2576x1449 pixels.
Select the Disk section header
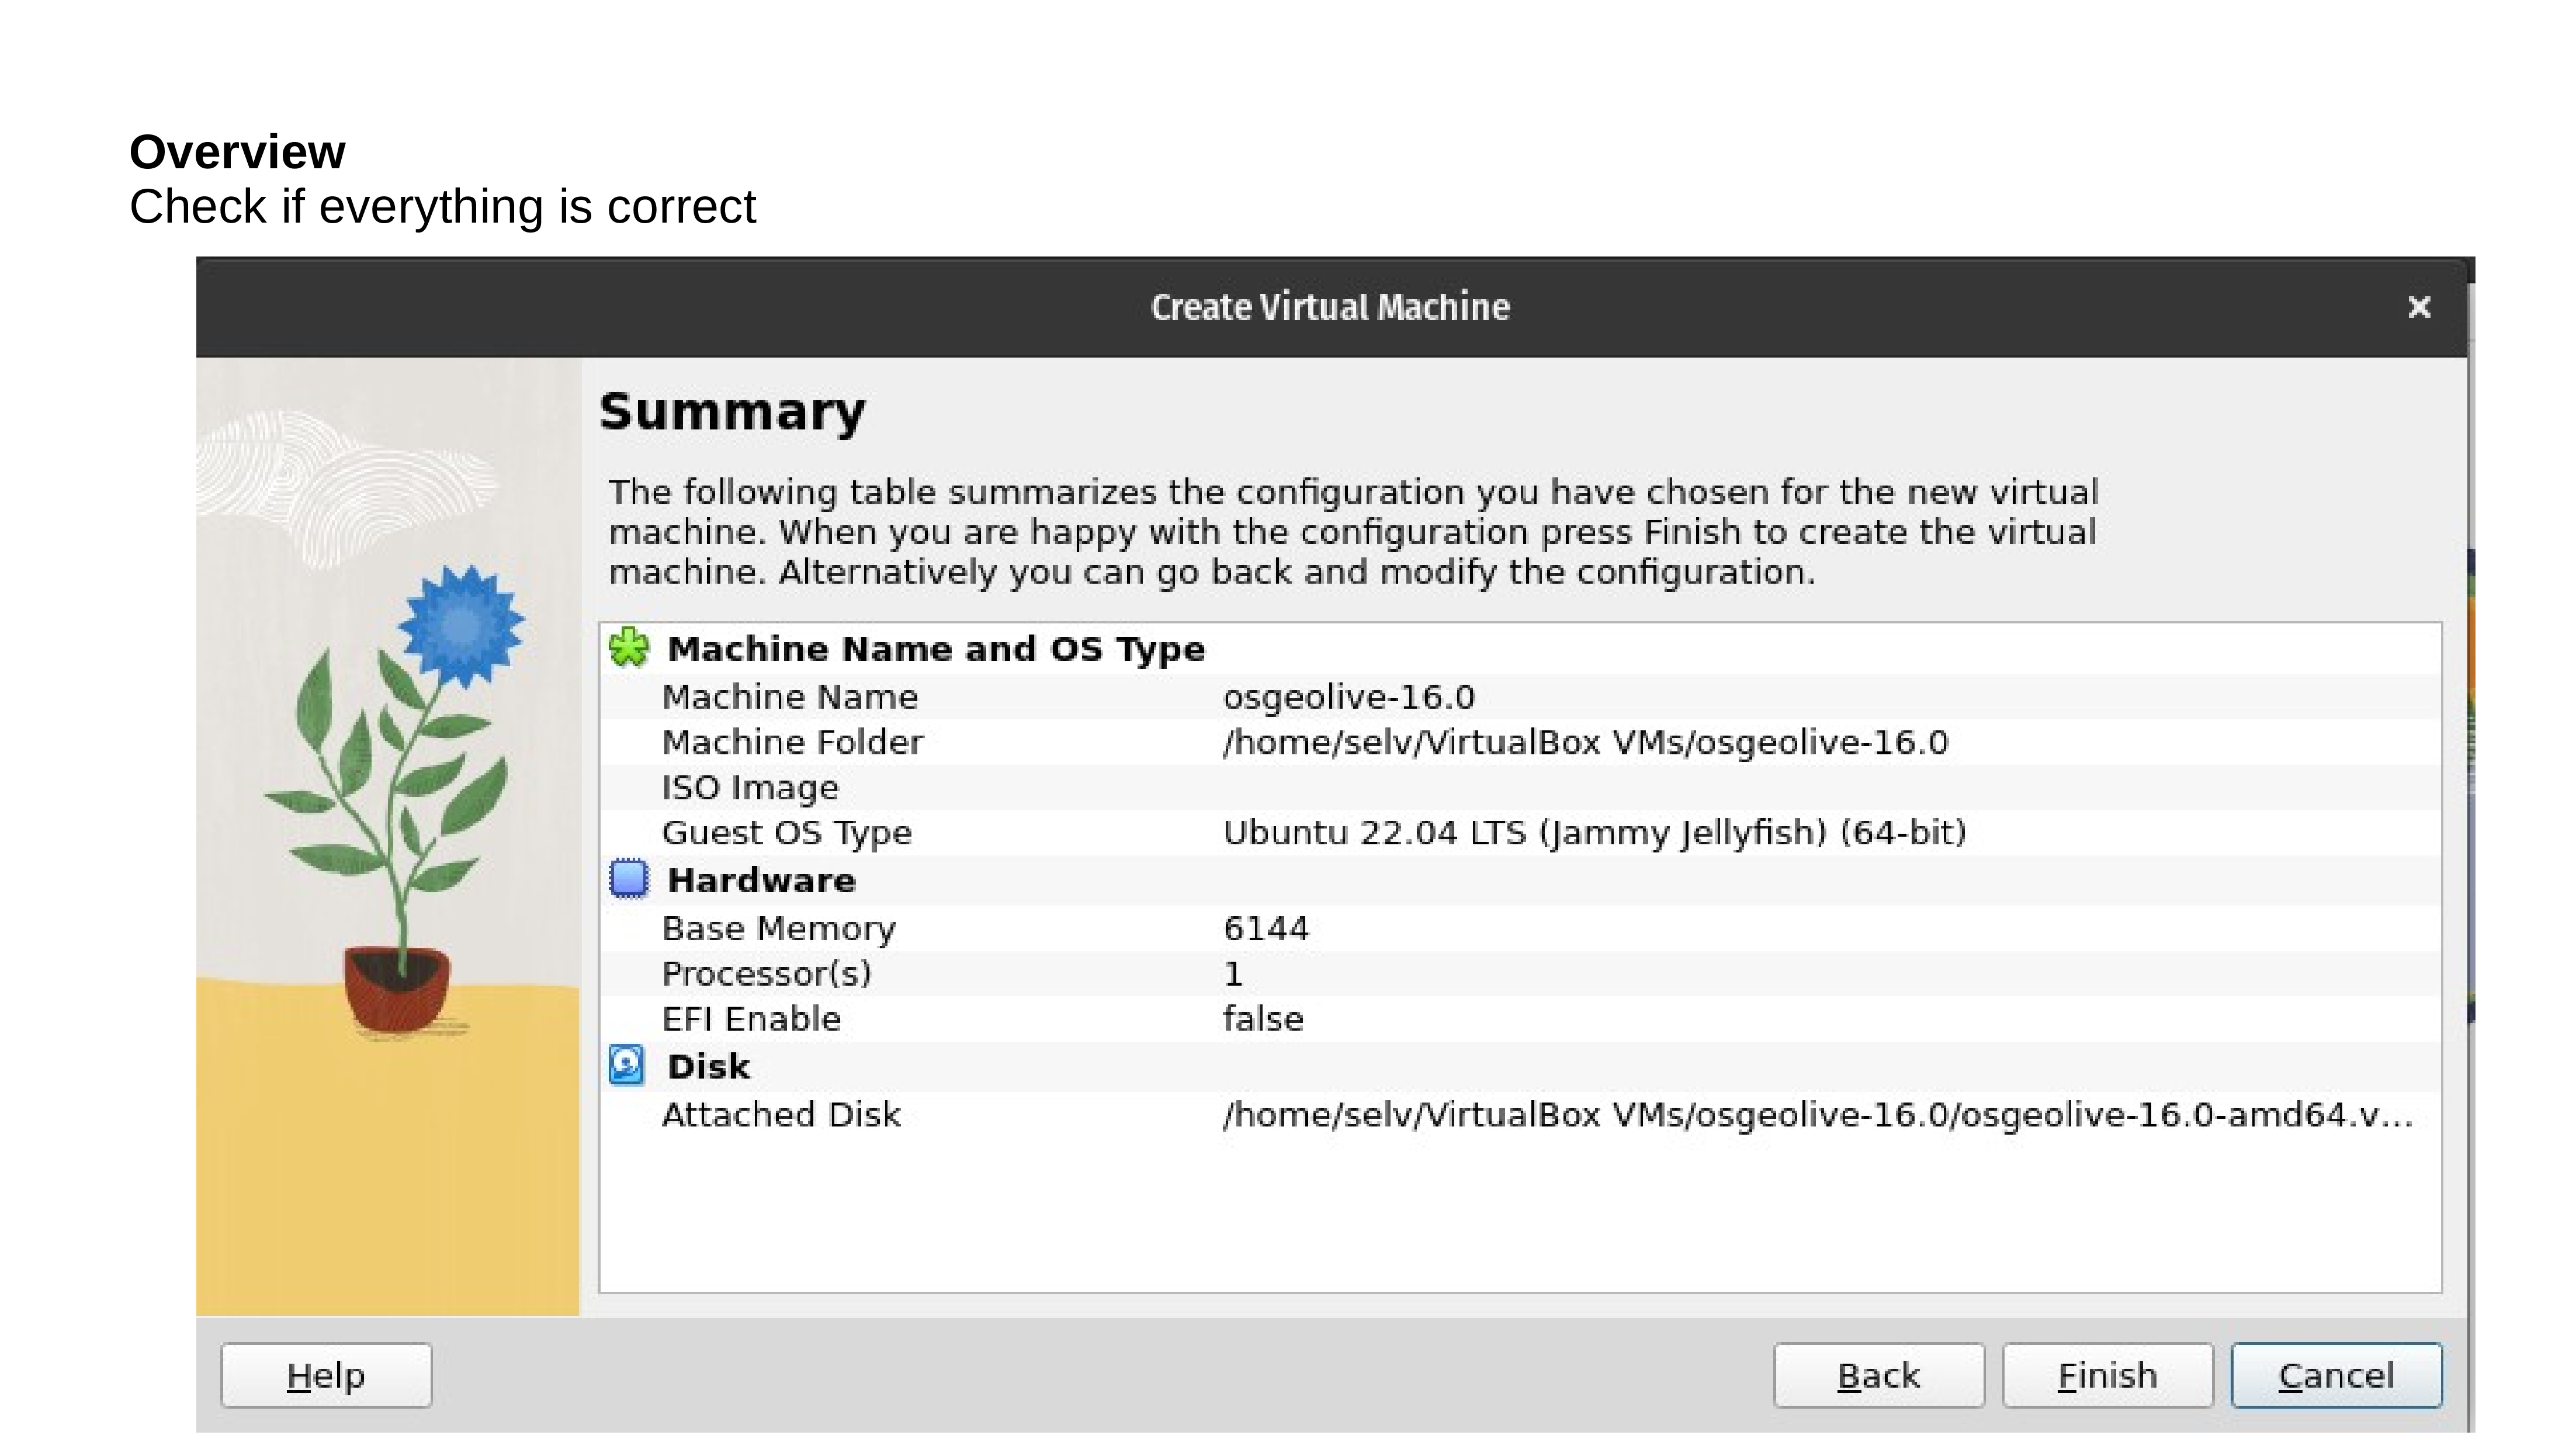point(708,1067)
